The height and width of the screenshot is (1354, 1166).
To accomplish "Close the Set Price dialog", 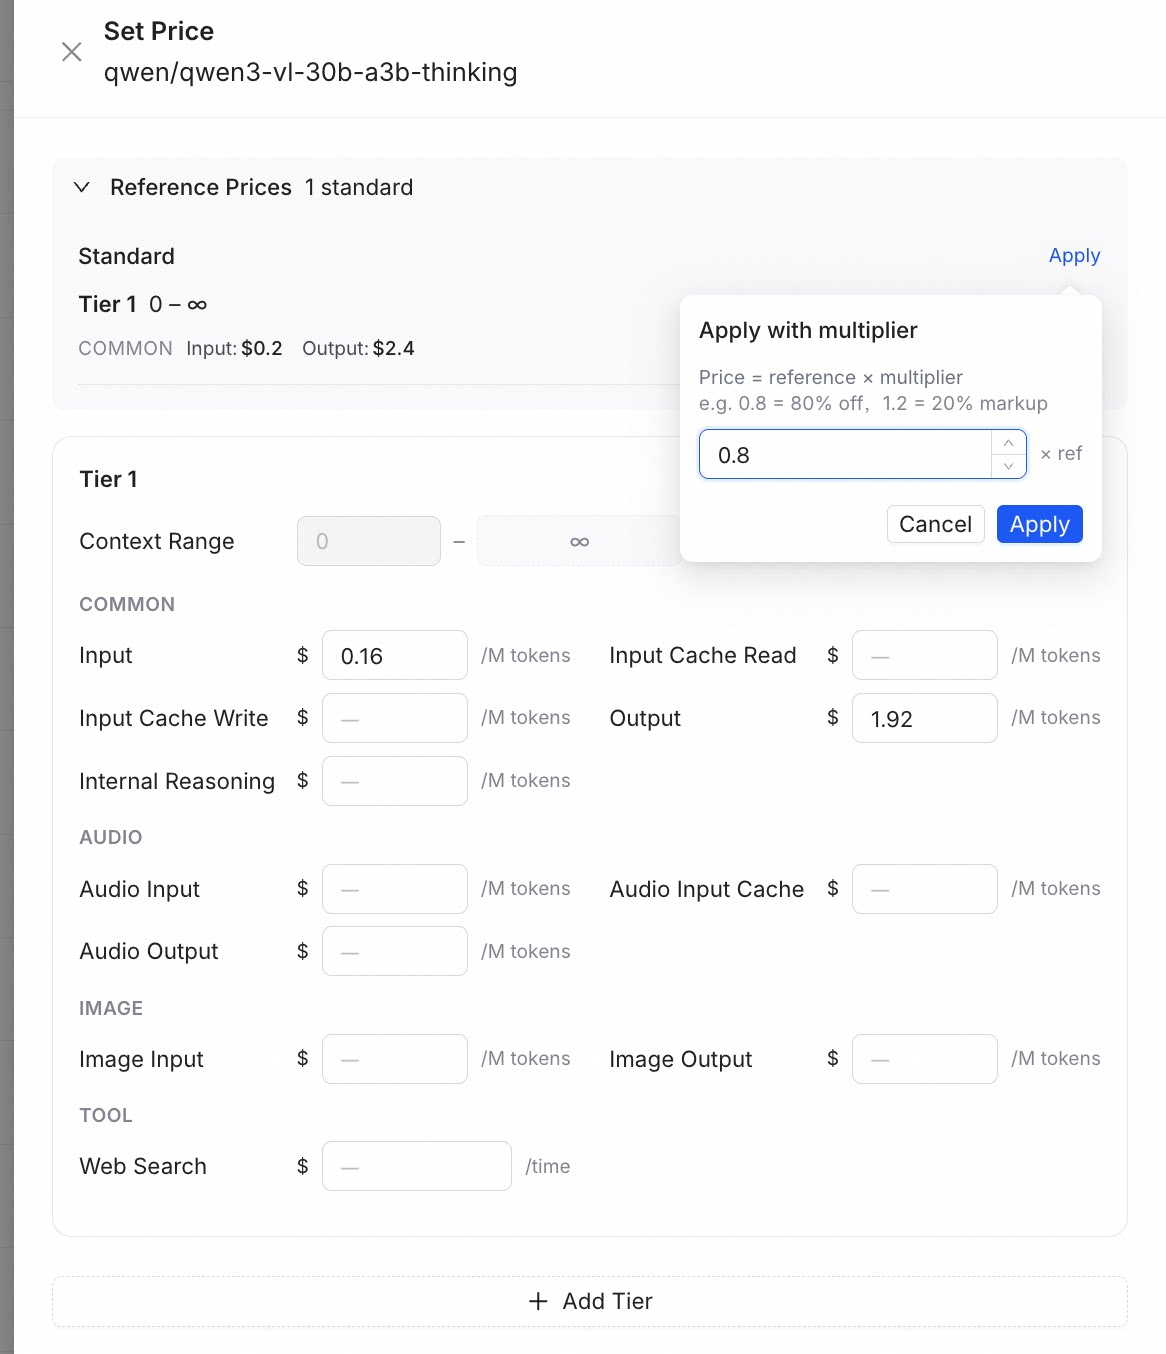I will point(72,52).
